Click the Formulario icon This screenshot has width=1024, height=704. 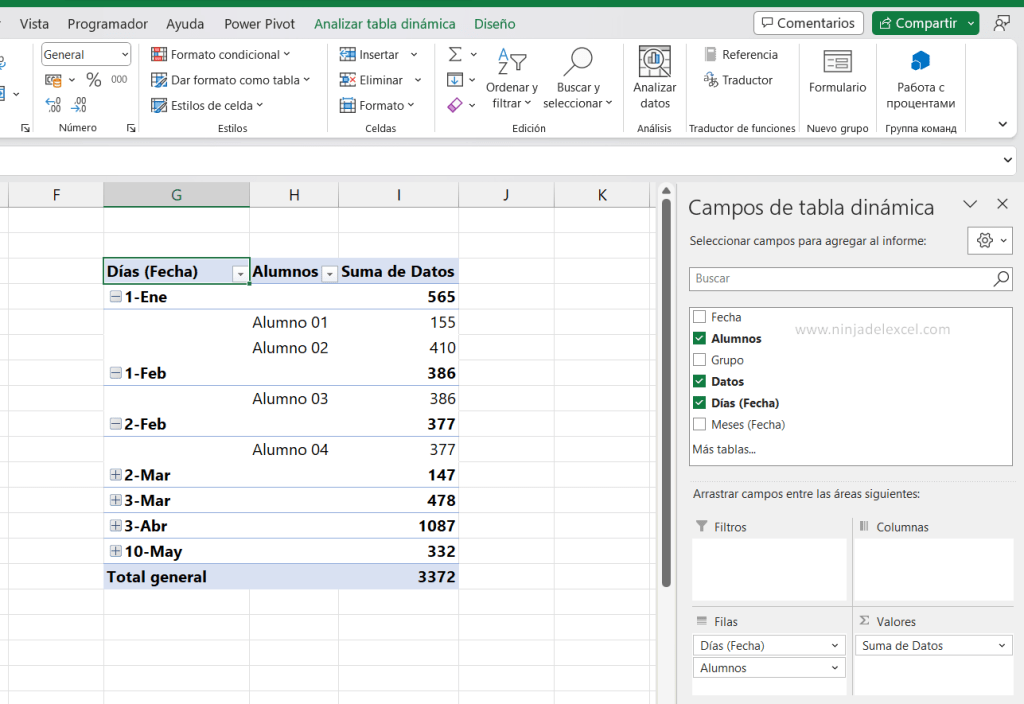pos(837,80)
